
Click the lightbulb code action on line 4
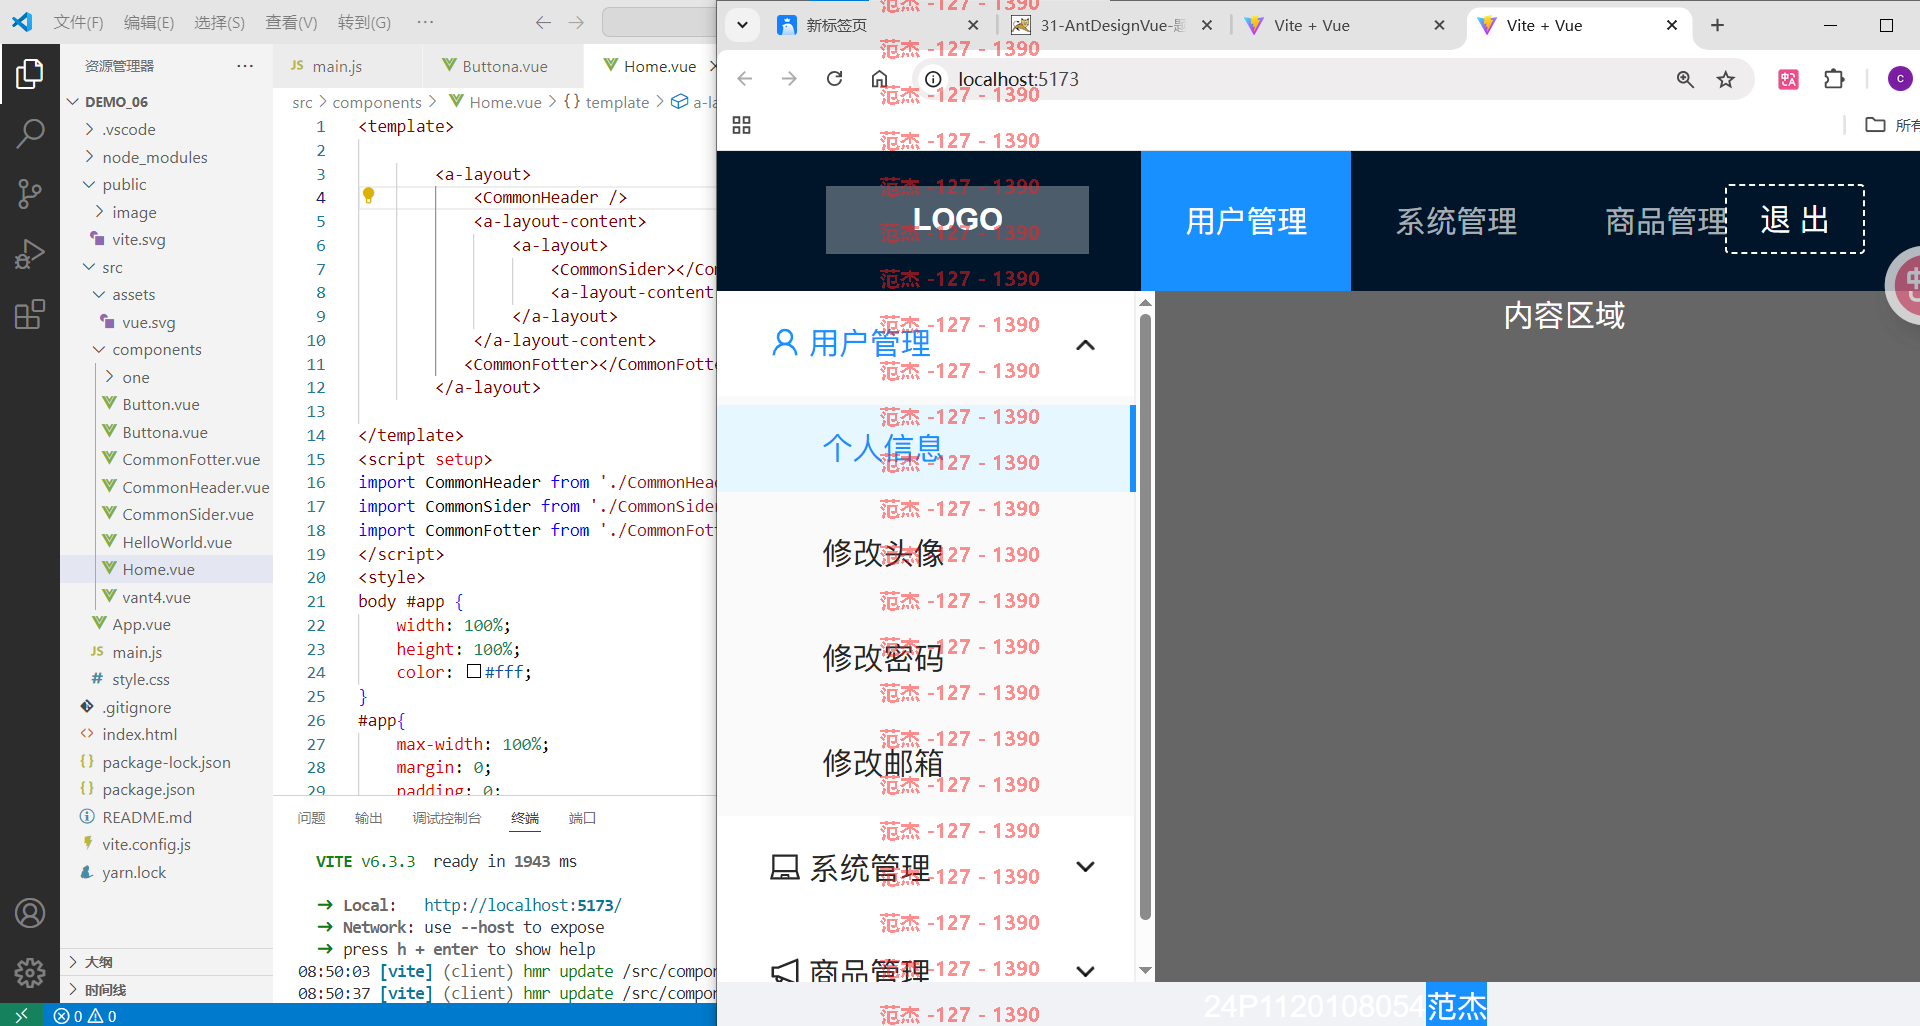pos(368,196)
